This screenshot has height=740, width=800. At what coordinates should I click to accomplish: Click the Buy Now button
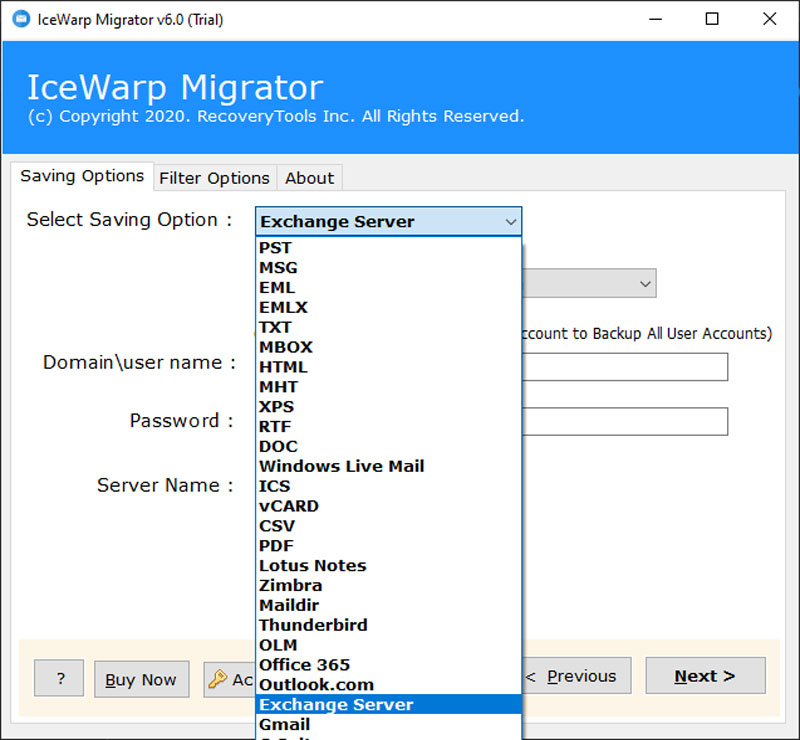[141, 679]
